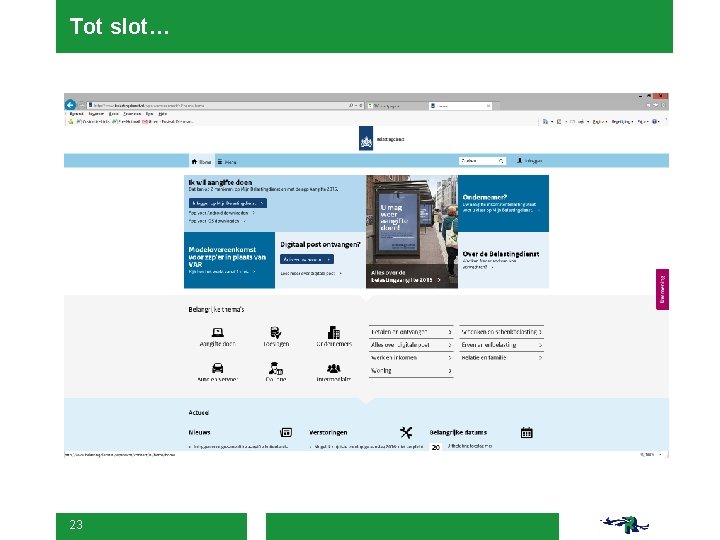Expand the 'Schenk- en erfbelasting' top-right row
This screenshot has height=540, width=720.
pyautogui.click(x=501, y=332)
